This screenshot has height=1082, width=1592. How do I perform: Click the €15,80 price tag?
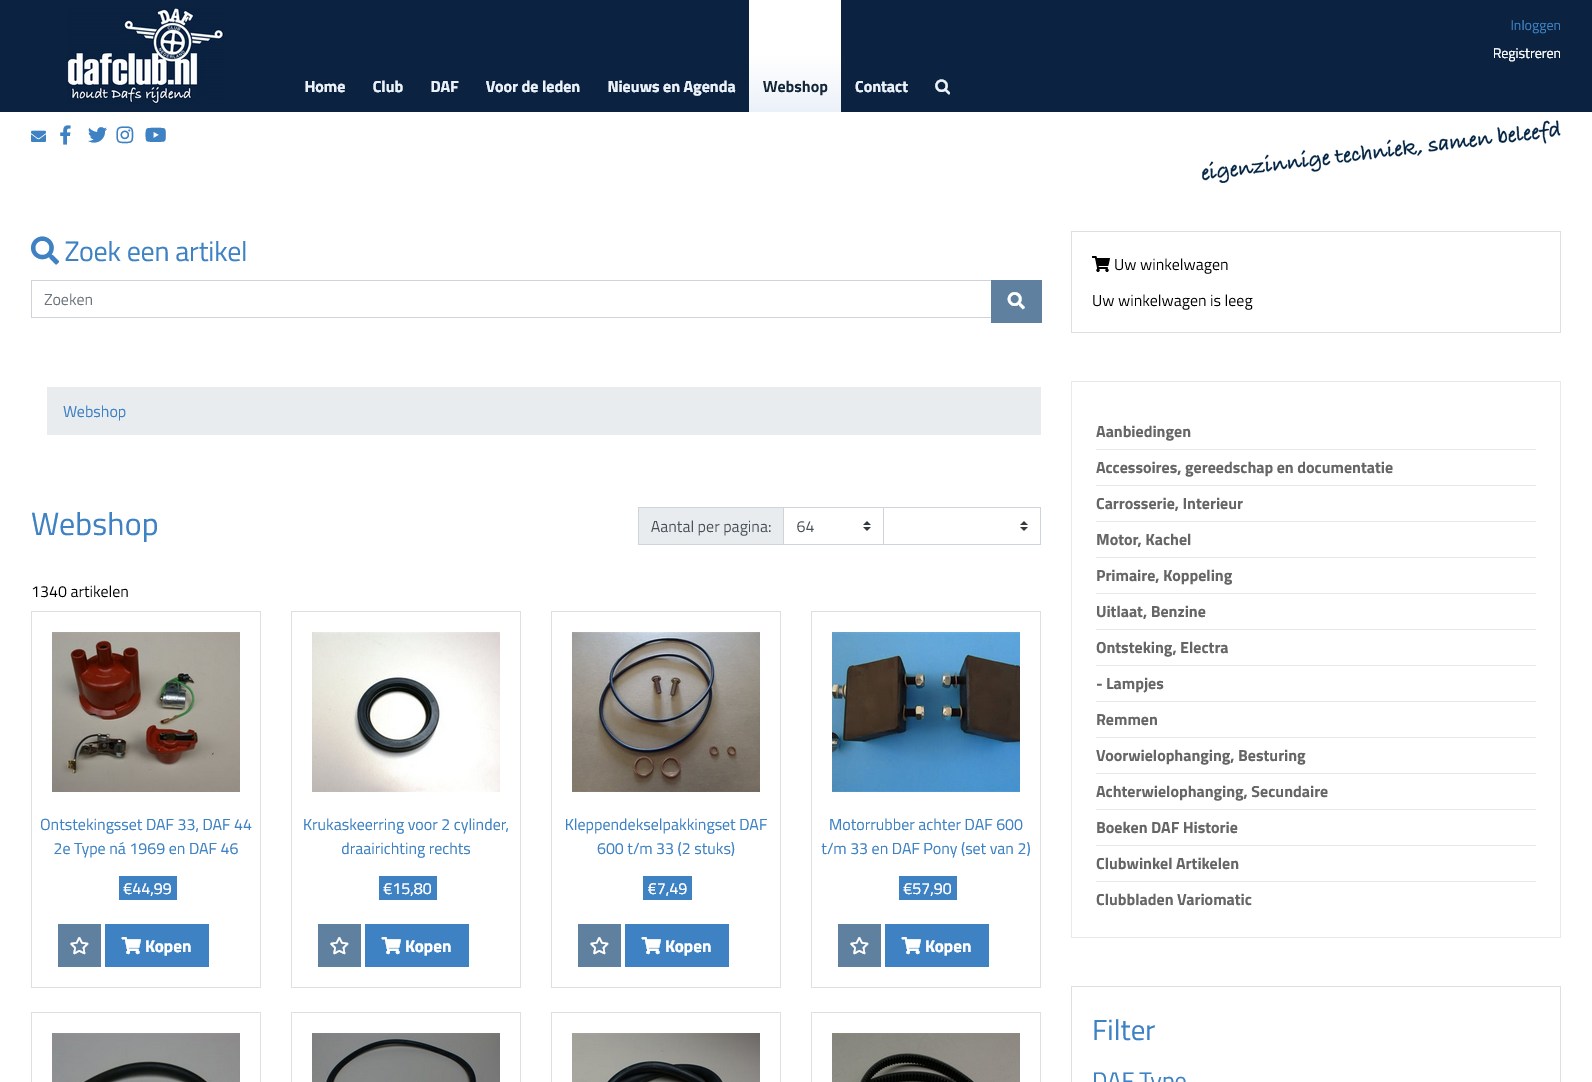407,888
